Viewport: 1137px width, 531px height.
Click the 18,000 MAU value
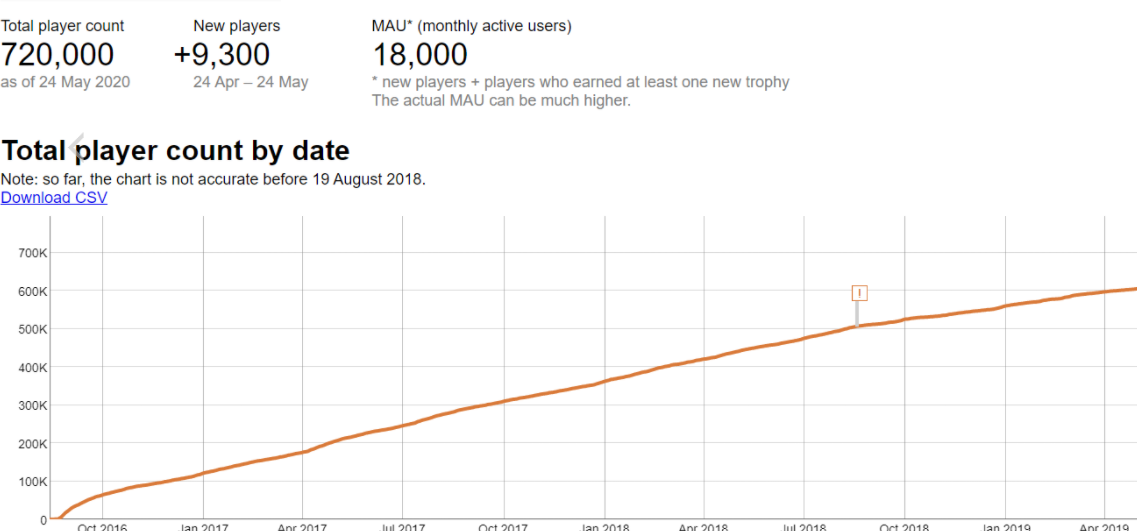[420, 55]
